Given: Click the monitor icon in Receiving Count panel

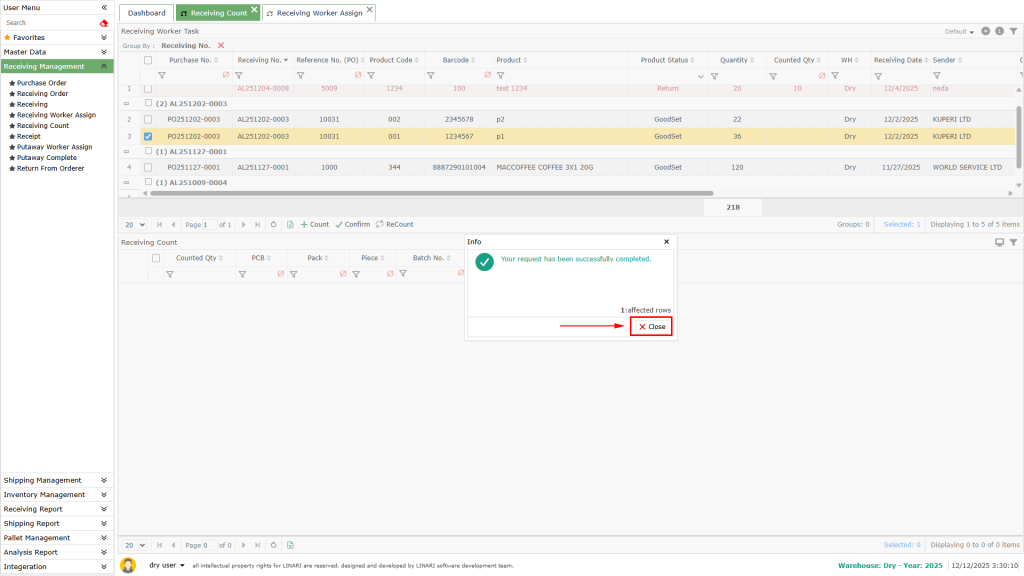Looking at the screenshot, I should pyautogui.click(x=999, y=242).
